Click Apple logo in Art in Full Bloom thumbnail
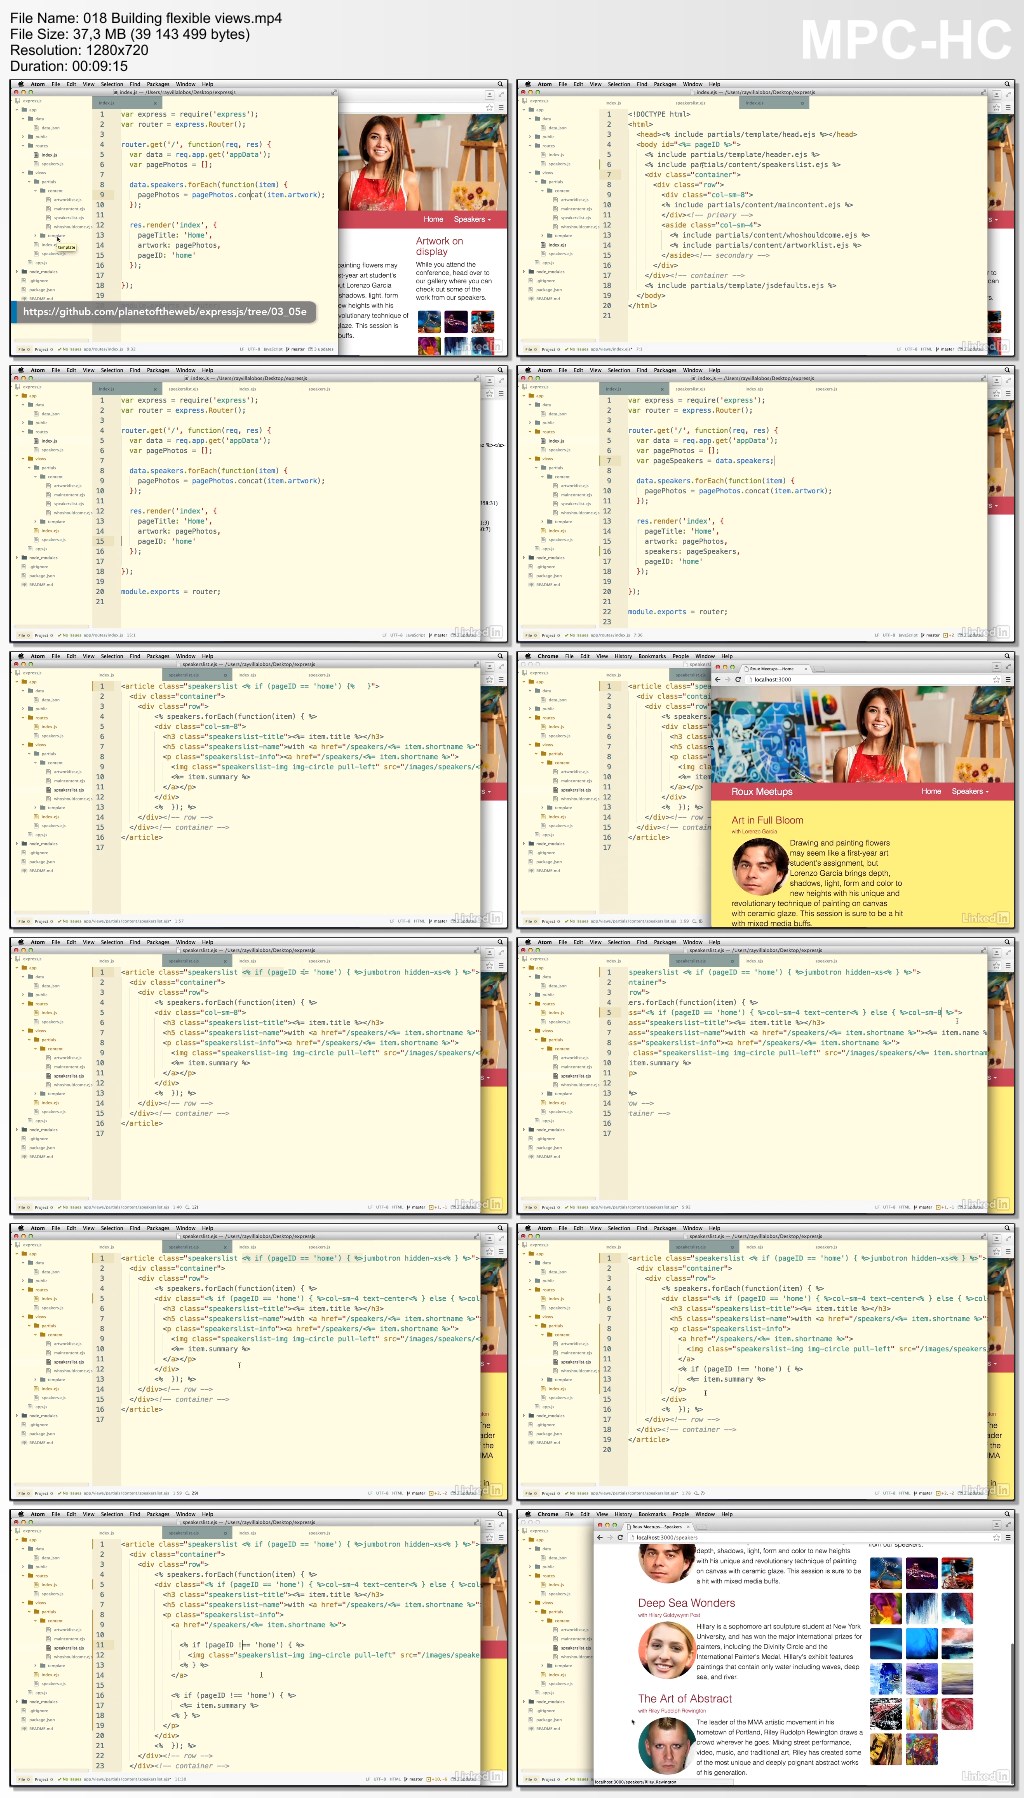 [x=528, y=656]
